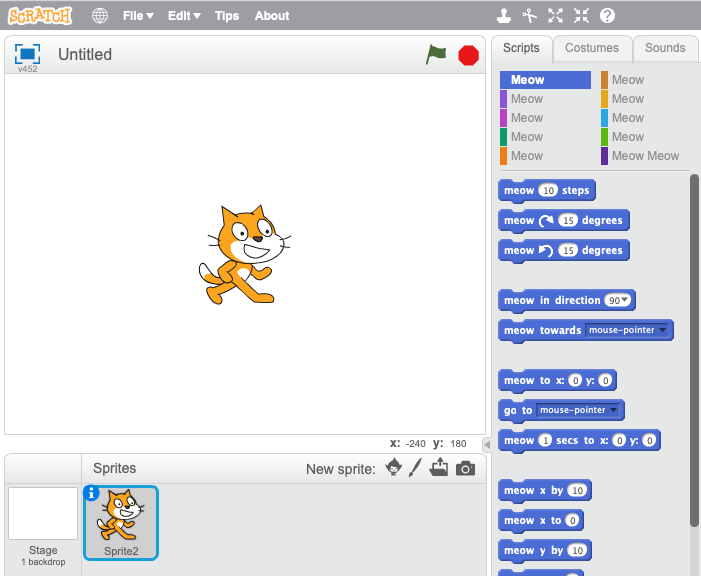Edit 10 in meow x by block
Screen dimensions: 701x576
tap(577, 491)
